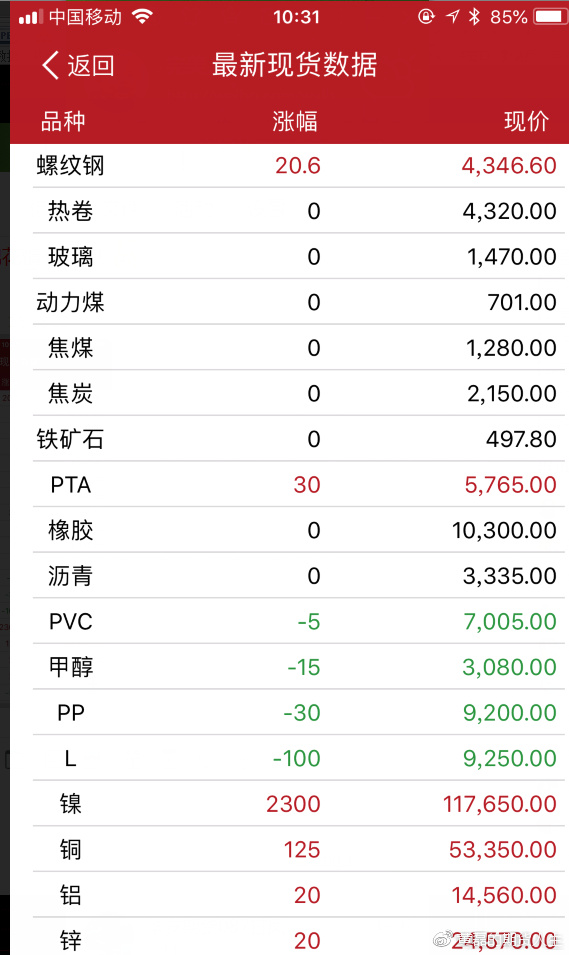Tap the 返回 back button text
This screenshot has height=955, width=569.
pos(90,65)
